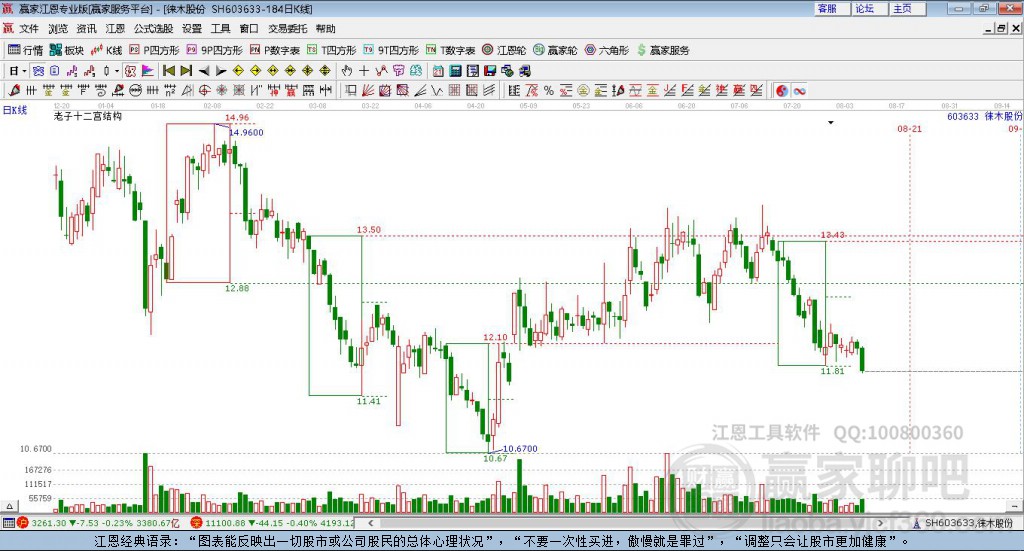
Task: Expand volume panel with bottom-left up arrow
Action: [9, 506]
